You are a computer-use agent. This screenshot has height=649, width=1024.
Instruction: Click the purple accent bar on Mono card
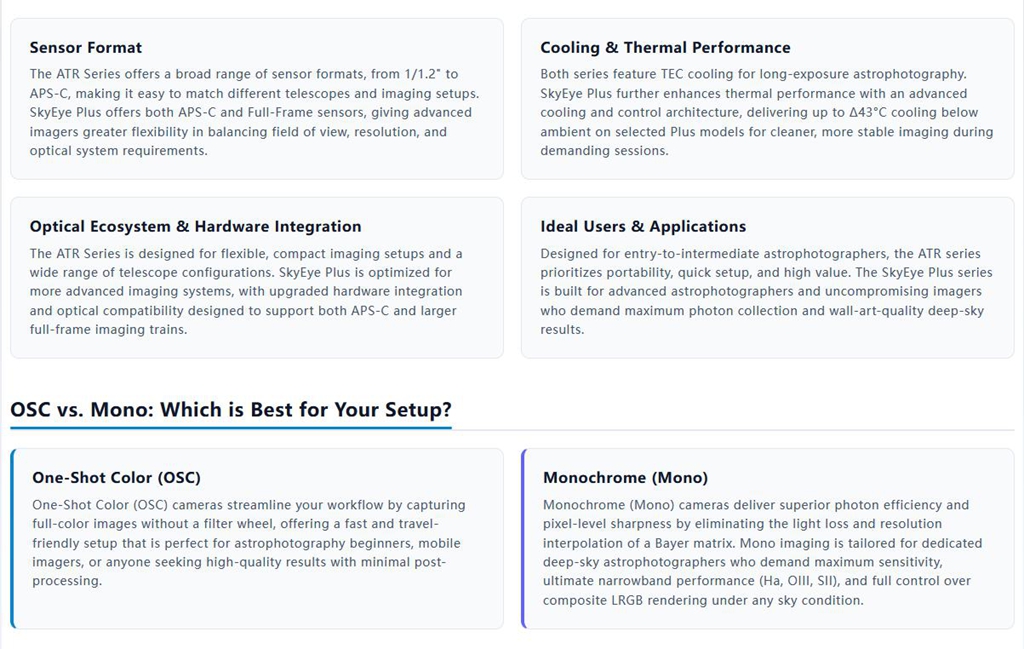tap(523, 539)
